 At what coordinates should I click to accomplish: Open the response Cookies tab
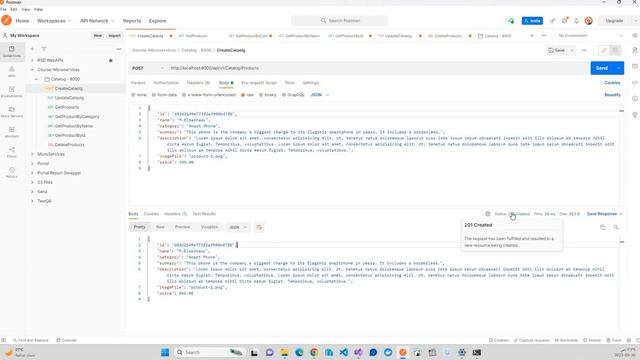pos(151,214)
